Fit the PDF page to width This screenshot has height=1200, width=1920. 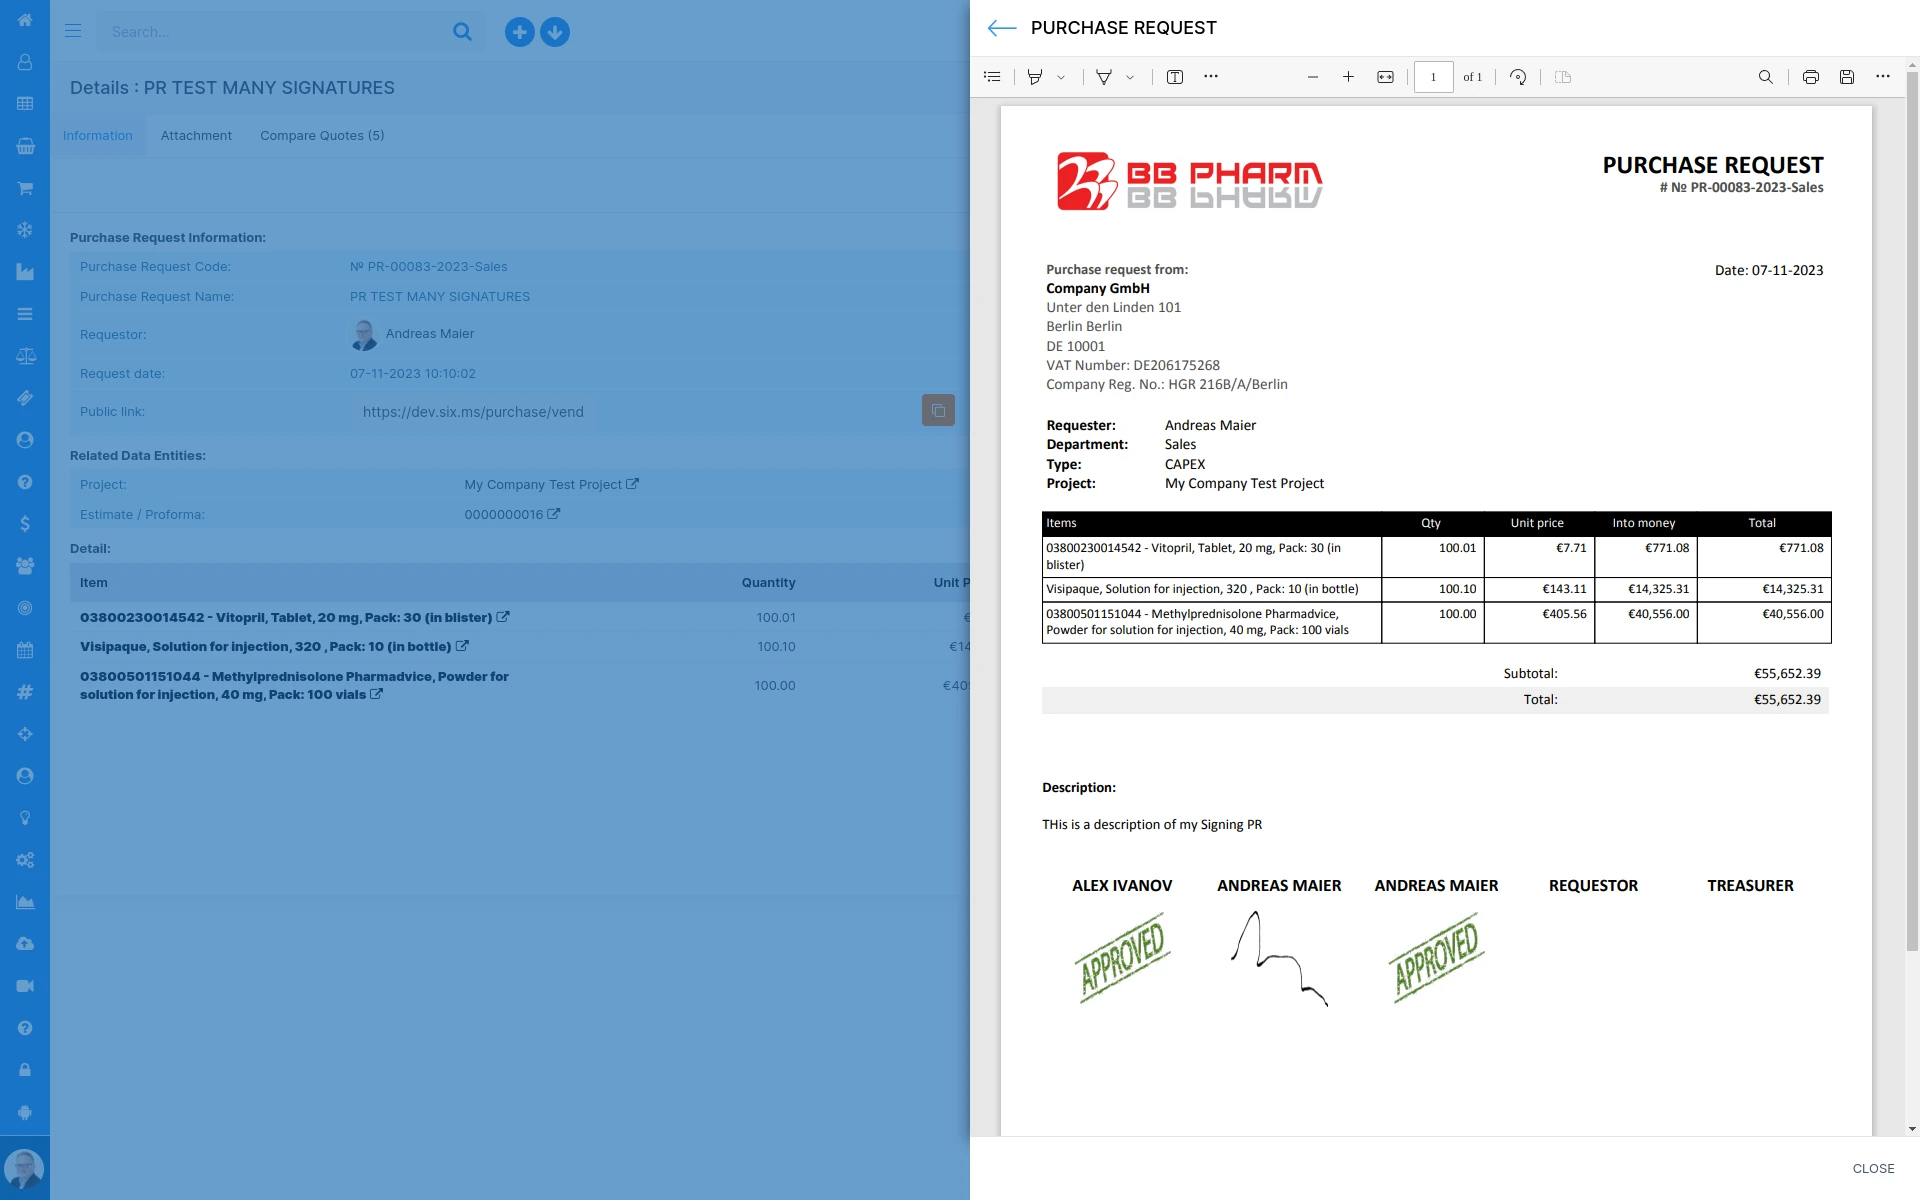[1385, 77]
